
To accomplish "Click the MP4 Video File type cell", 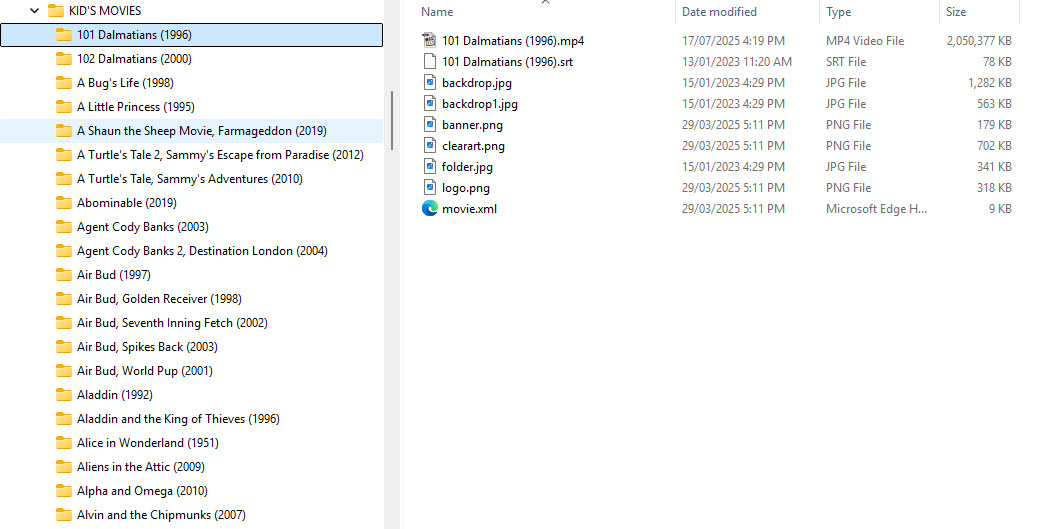I will pos(865,41).
